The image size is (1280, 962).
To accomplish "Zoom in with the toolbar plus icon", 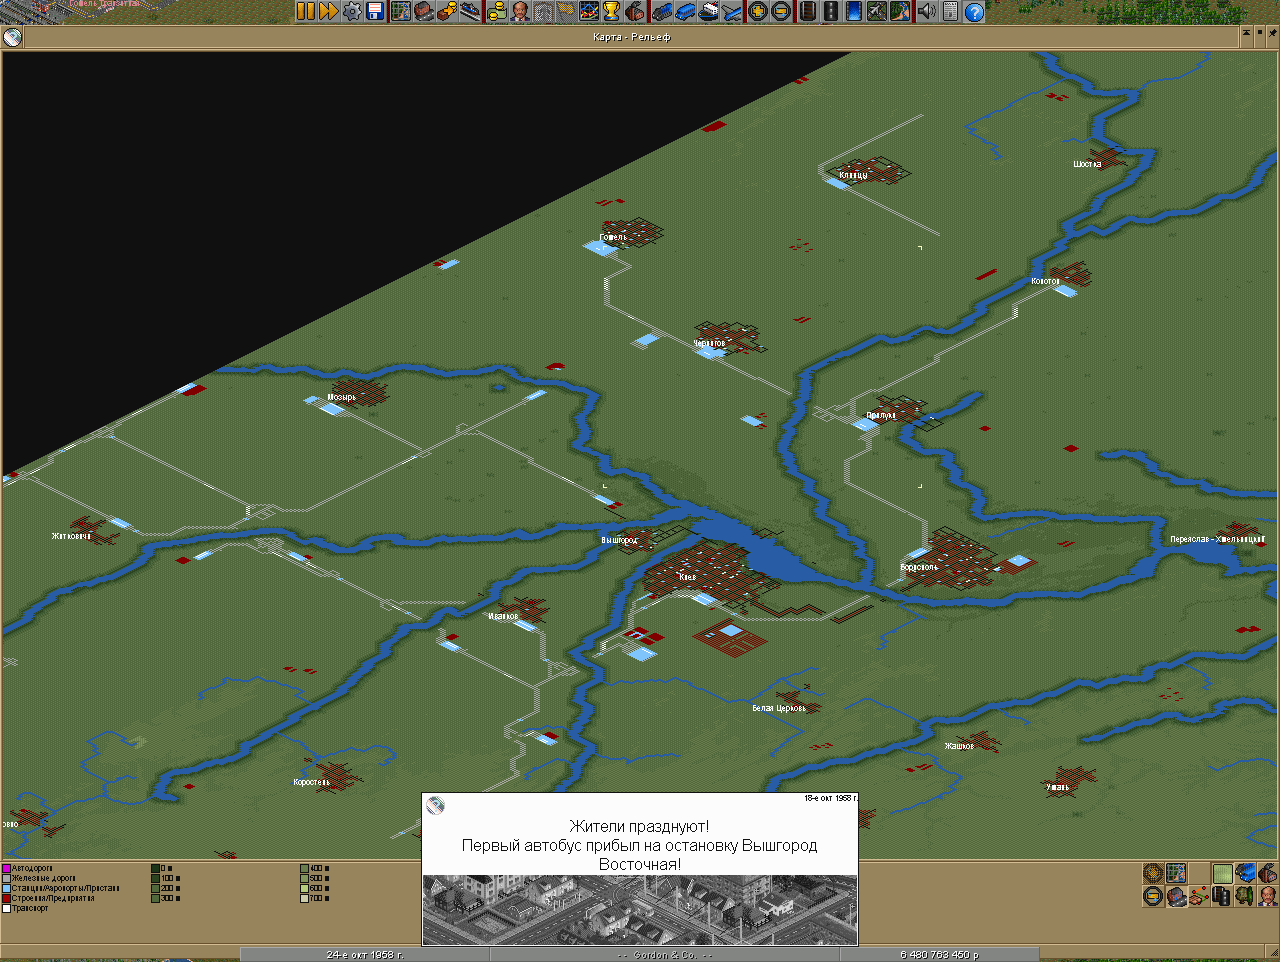I will coord(758,11).
